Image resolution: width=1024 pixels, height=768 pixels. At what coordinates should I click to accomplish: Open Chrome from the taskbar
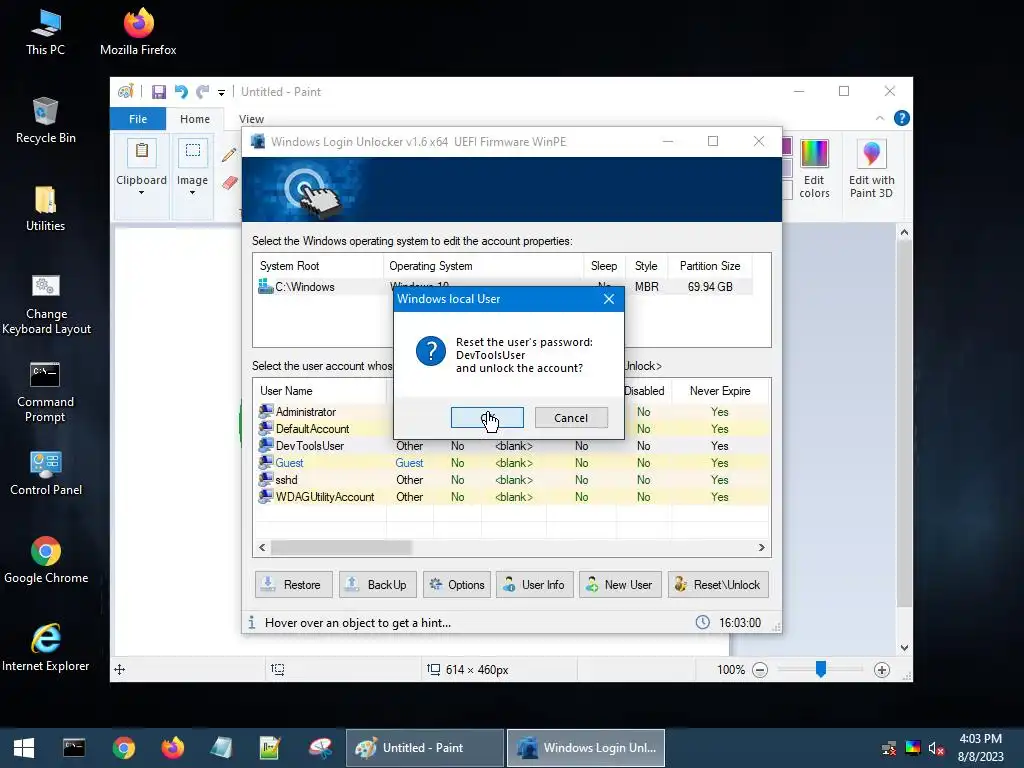click(x=123, y=748)
